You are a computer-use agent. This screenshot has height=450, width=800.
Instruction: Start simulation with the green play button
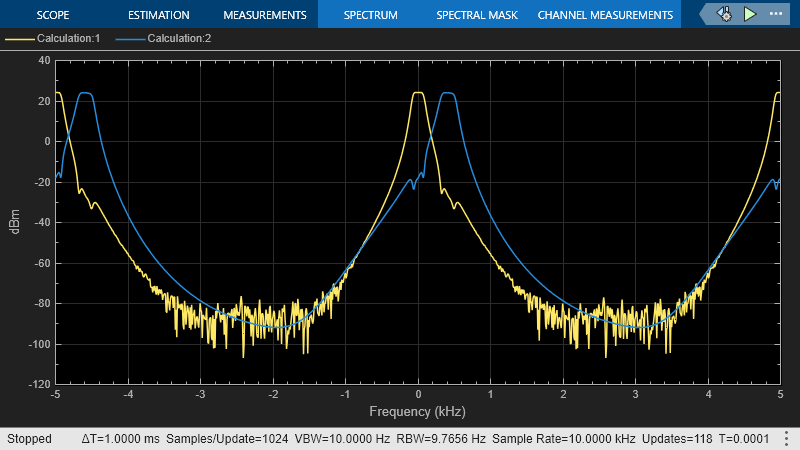coord(749,14)
